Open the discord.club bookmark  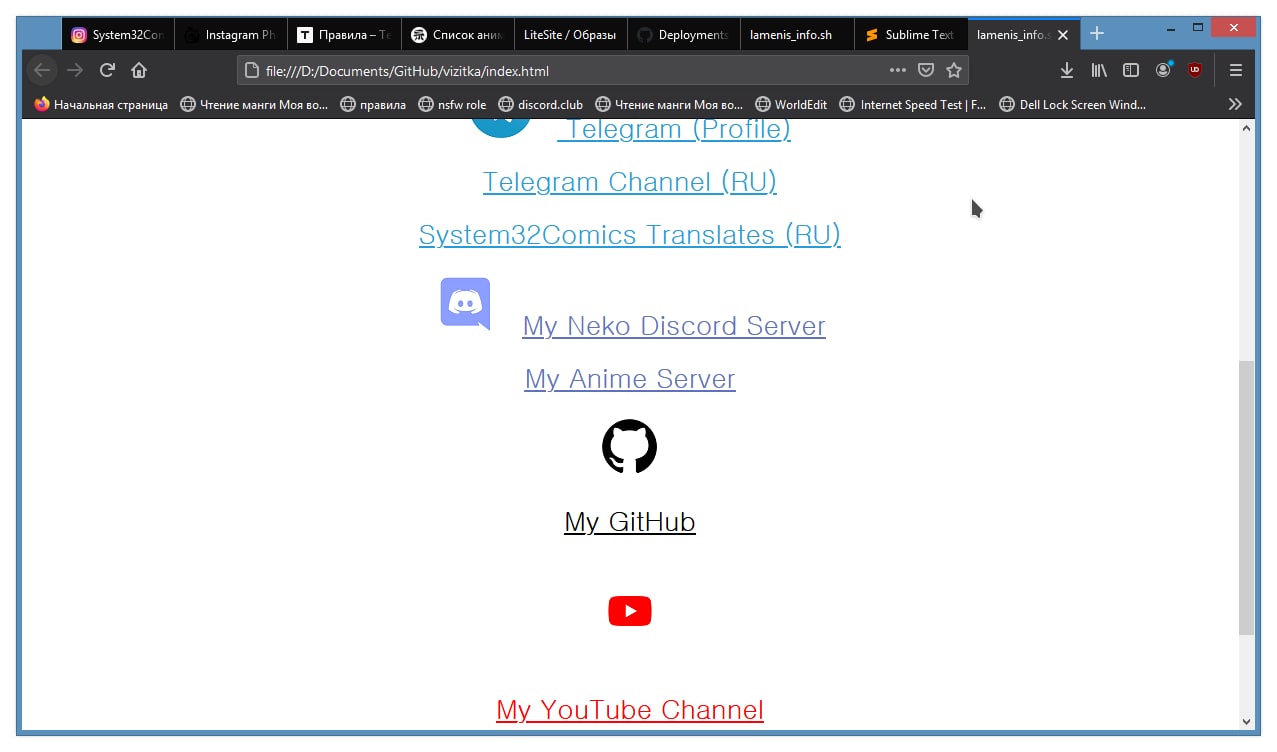(x=540, y=104)
